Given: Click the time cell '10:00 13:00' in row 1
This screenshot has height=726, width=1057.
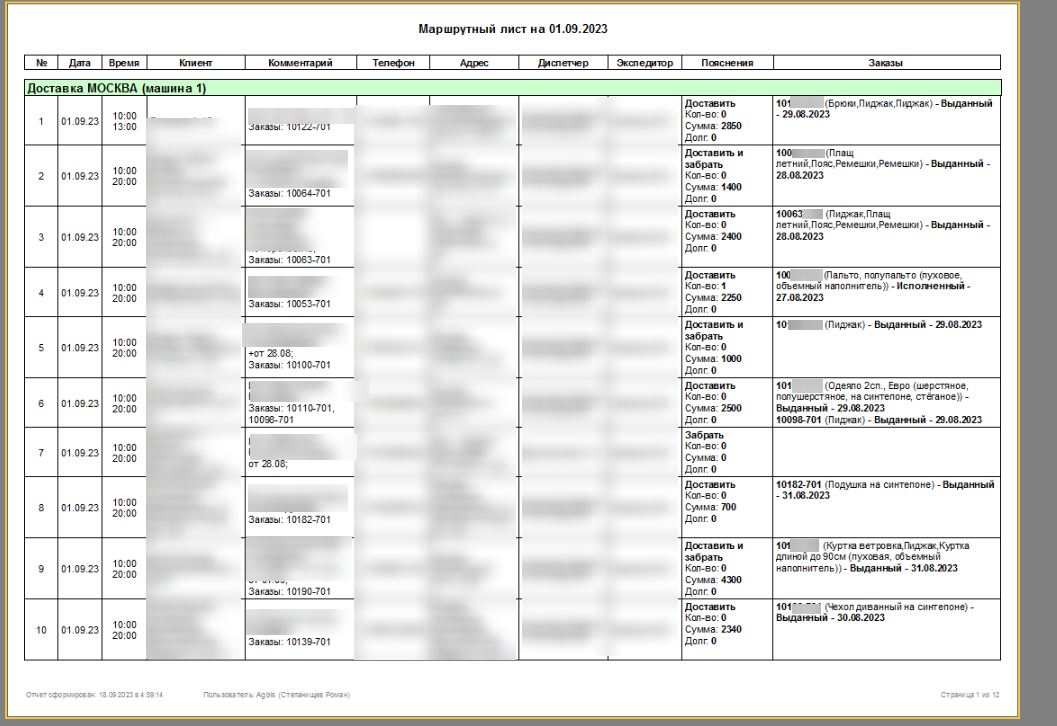Looking at the screenshot, I should pyautogui.click(x=124, y=121).
